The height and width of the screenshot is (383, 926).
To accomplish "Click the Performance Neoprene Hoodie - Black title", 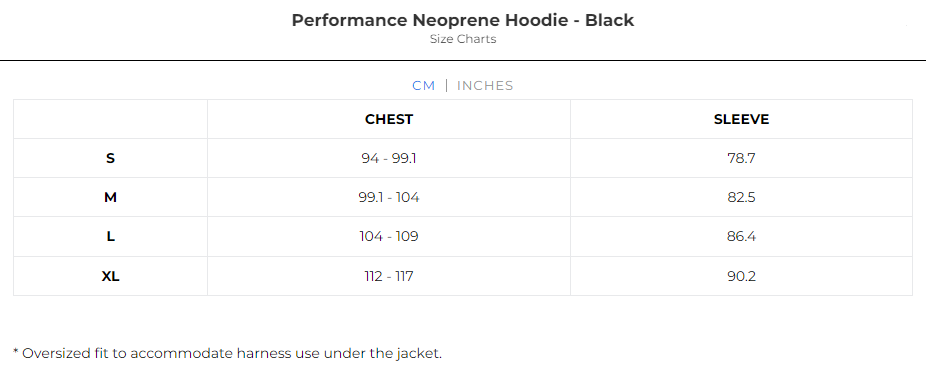I will 462,20.
